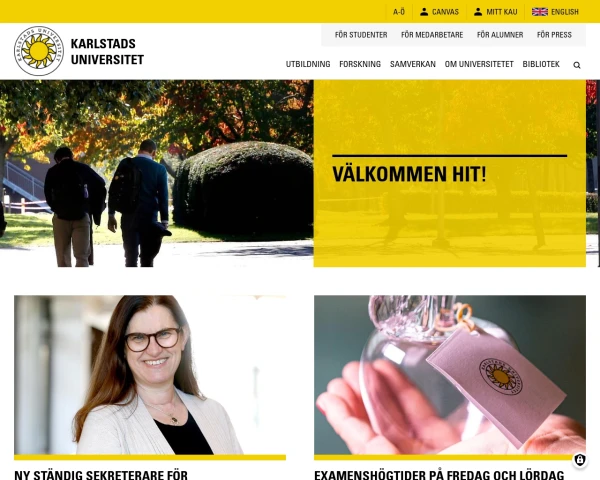
Task: Click the search magnifier icon
Action: pos(577,65)
